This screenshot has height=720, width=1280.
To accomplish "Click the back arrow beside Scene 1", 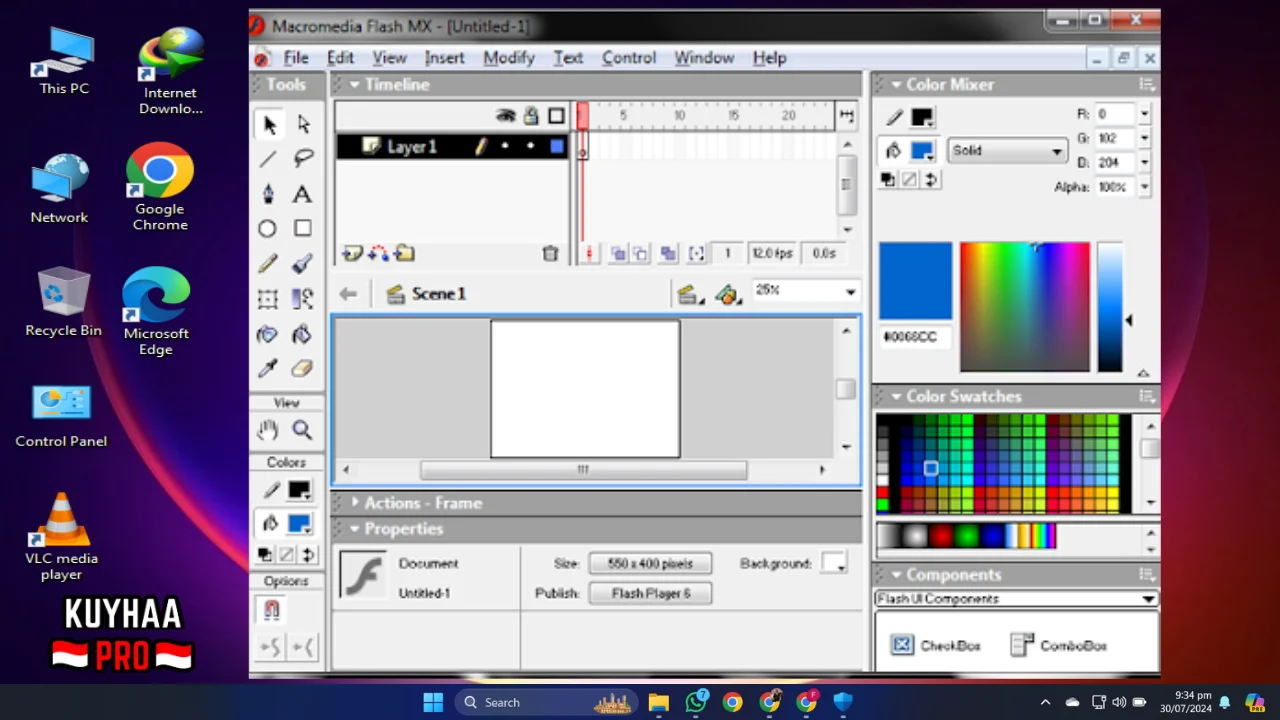I will point(348,294).
